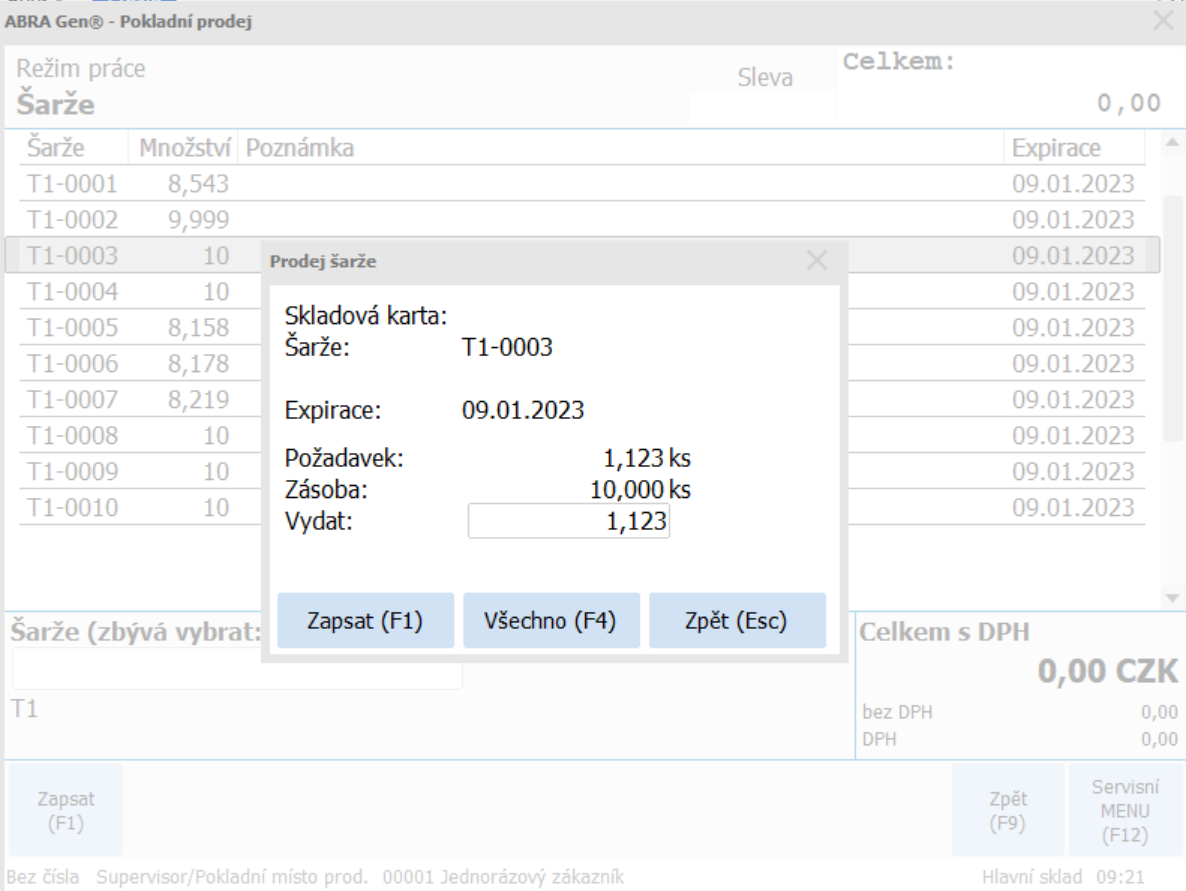The height and width of the screenshot is (891, 1186).
Task: Click the Vydat quantity input field
Action: 569,521
